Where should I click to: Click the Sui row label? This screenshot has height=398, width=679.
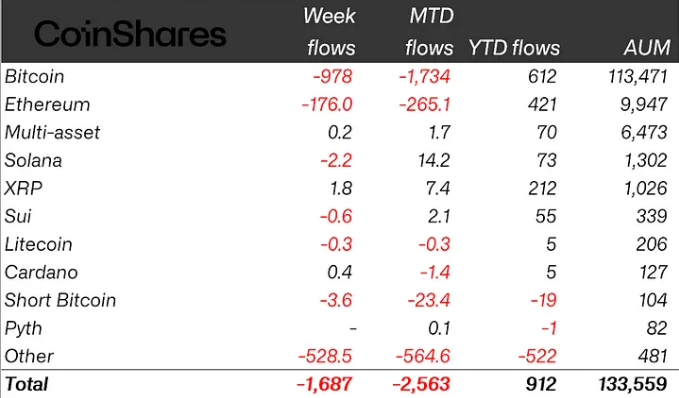tap(18, 216)
